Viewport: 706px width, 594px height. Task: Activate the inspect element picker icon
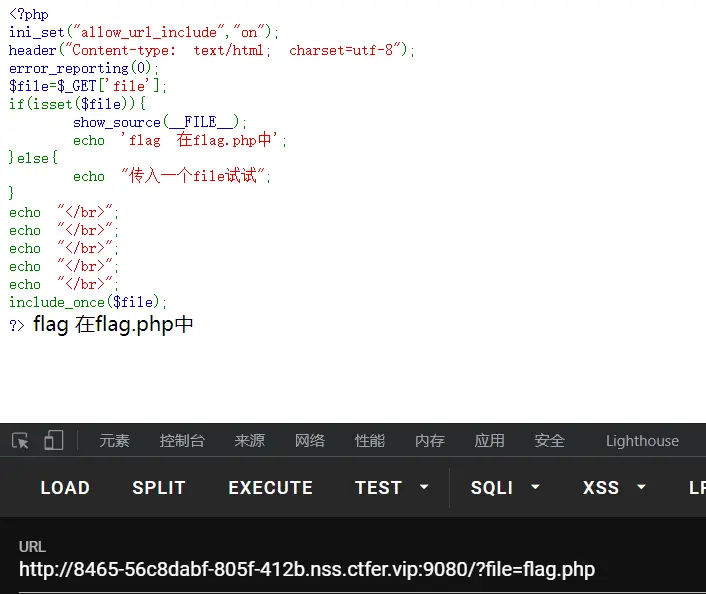pyautogui.click(x=20, y=441)
